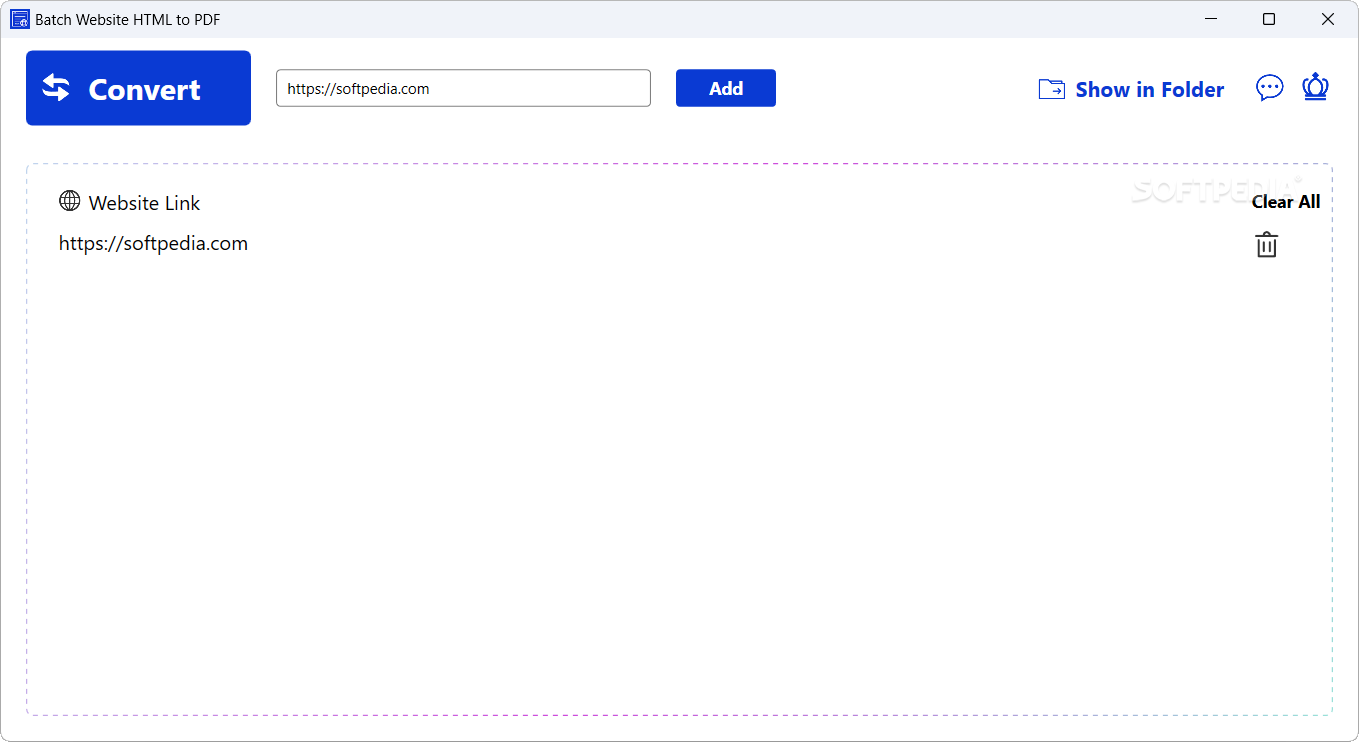This screenshot has height=742, width=1359.
Task: Click the Website Link column header
Action: 144,203
